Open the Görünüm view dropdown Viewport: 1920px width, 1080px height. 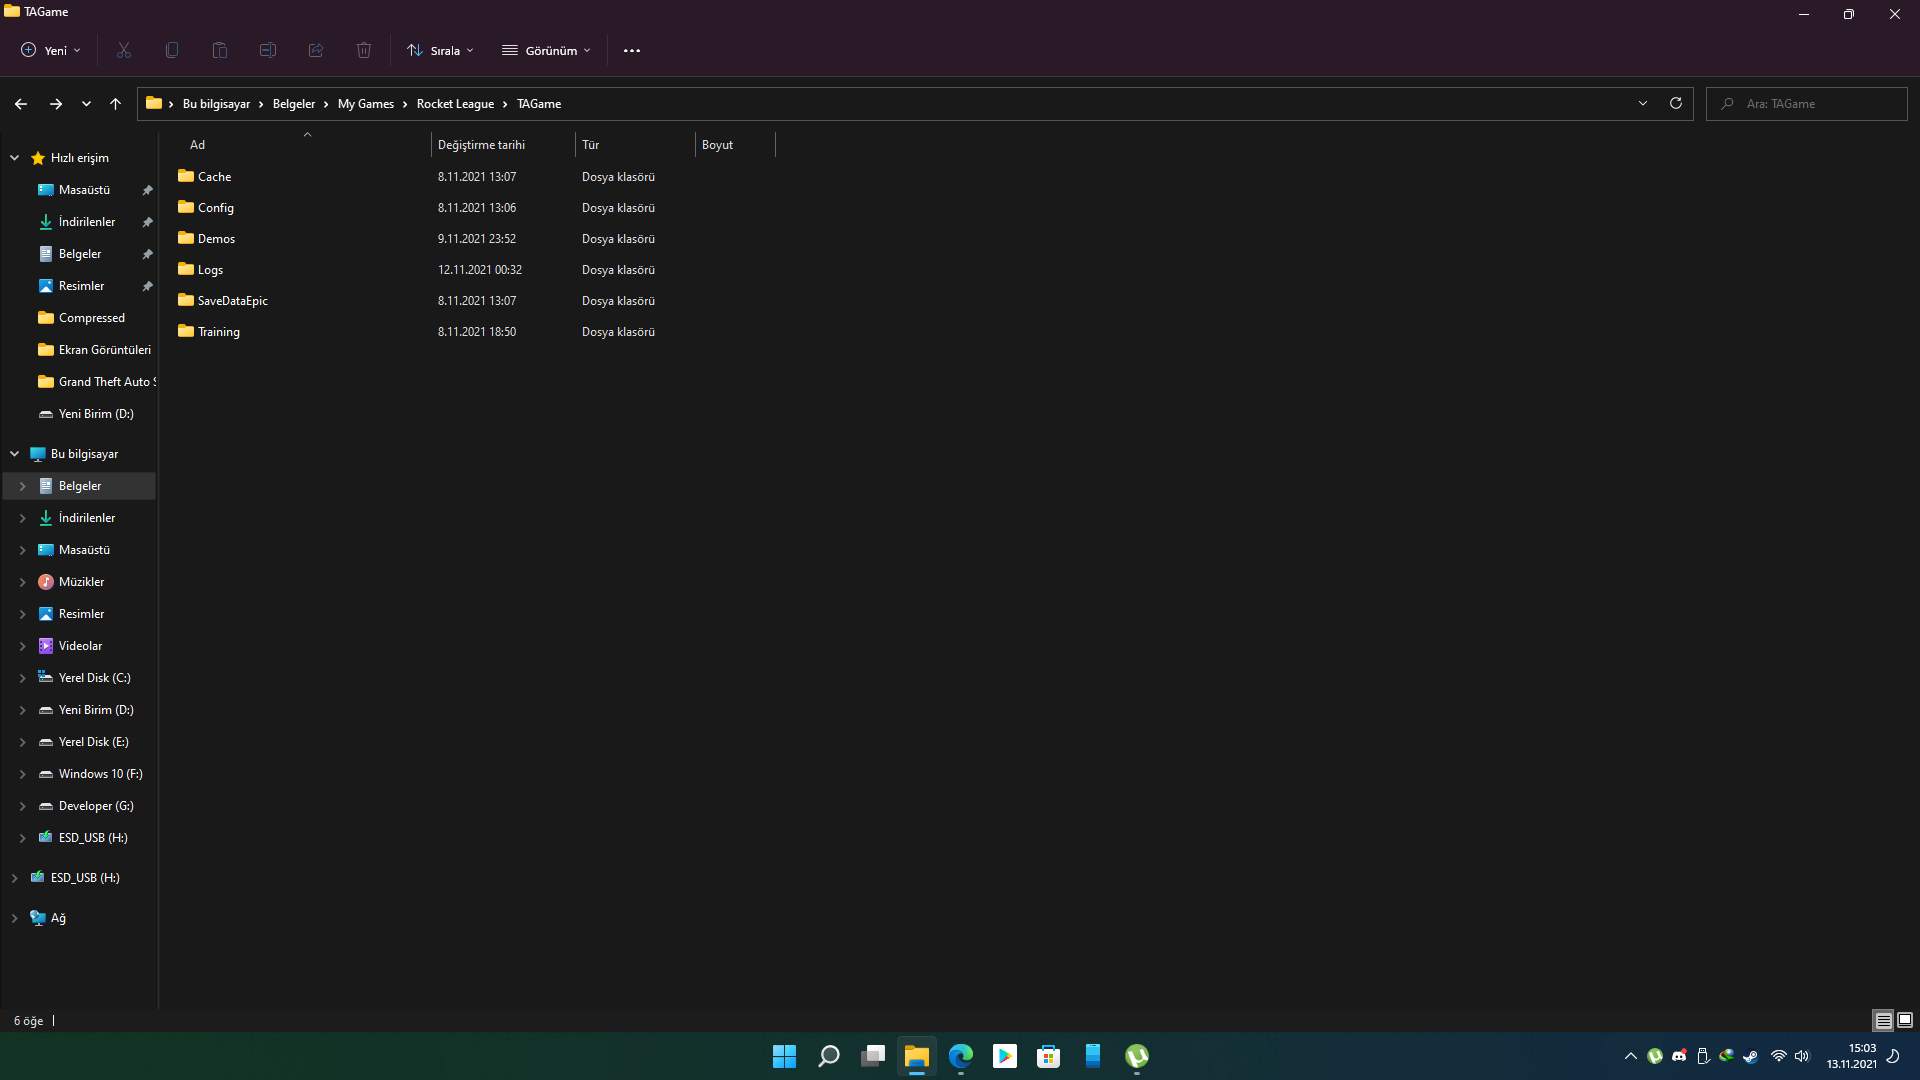tap(547, 50)
